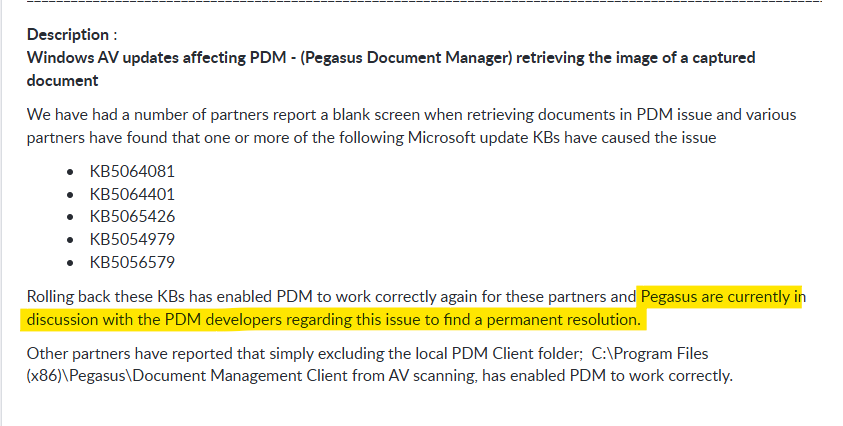Viewport: 843px width, 426px height.
Task: Click the word Rolling in the rollback paragraph
Action: [x=50, y=297]
